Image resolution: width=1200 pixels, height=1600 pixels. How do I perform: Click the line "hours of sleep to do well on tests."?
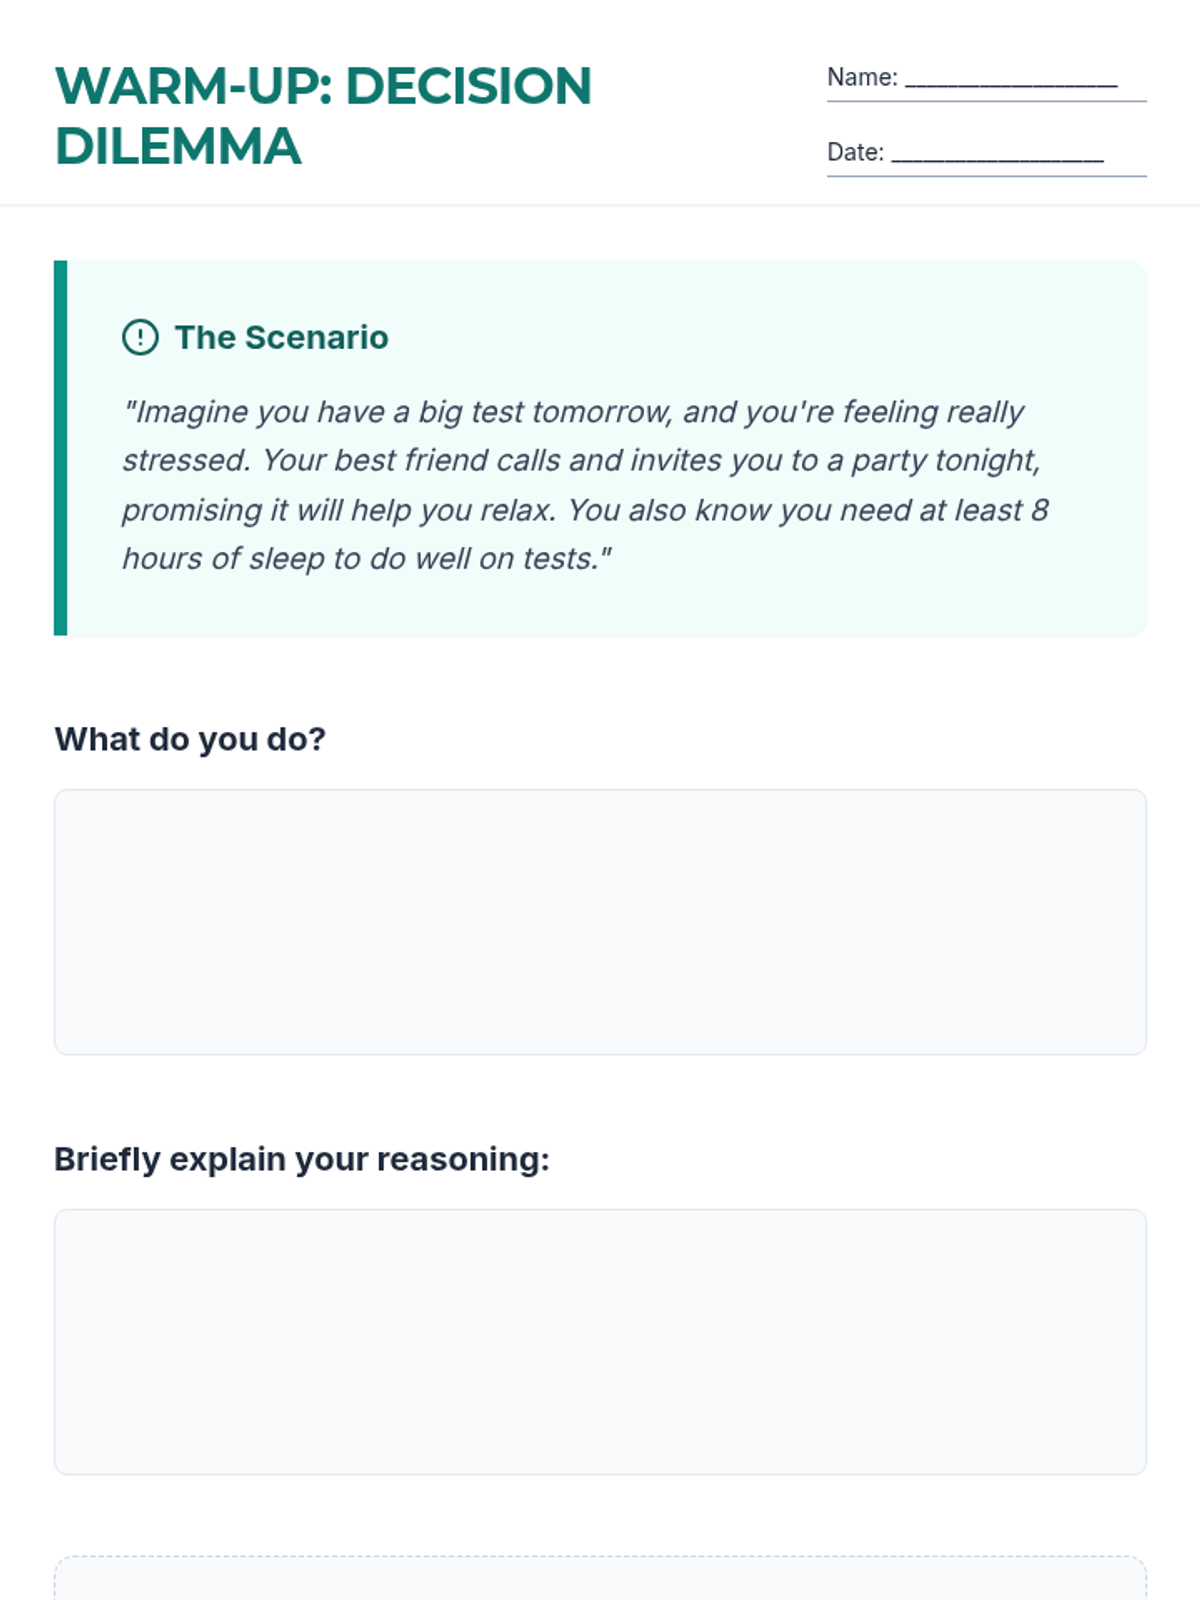pos(366,559)
